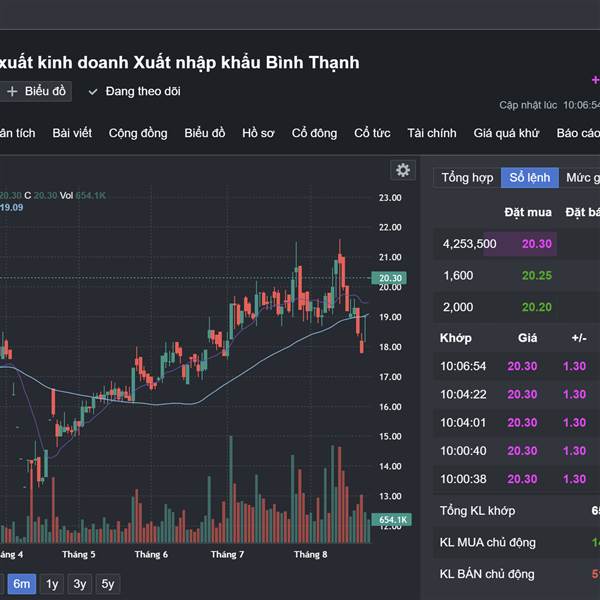This screenshot has width=600, height=600.
Task: Select the 10:00:38 matched trade row
Action: click(x=516, y=479)
